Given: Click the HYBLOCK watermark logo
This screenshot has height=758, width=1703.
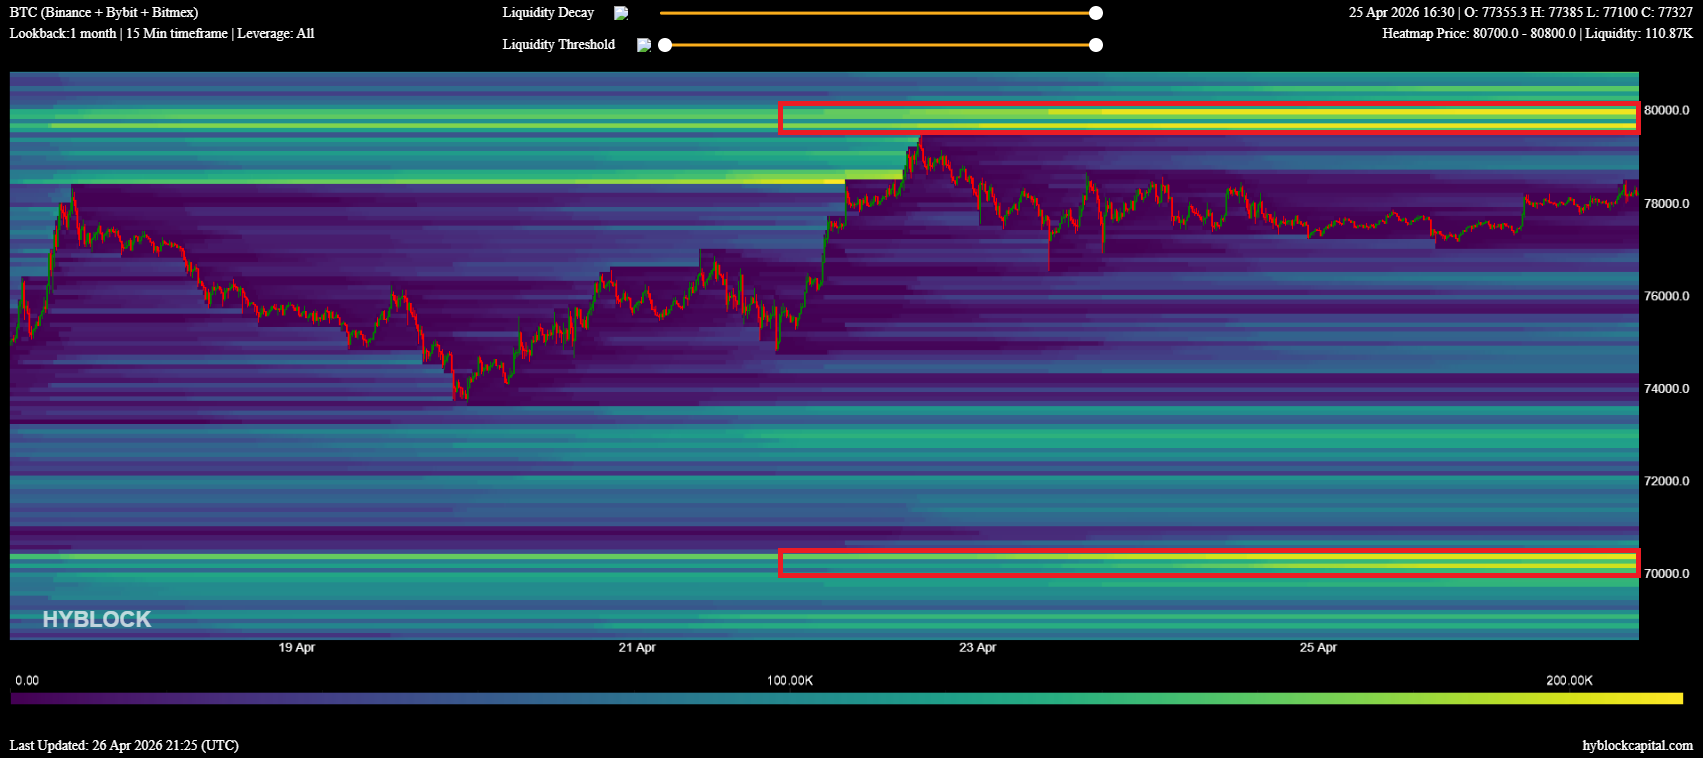Looking at the screenshot, I should click(97, 619).
